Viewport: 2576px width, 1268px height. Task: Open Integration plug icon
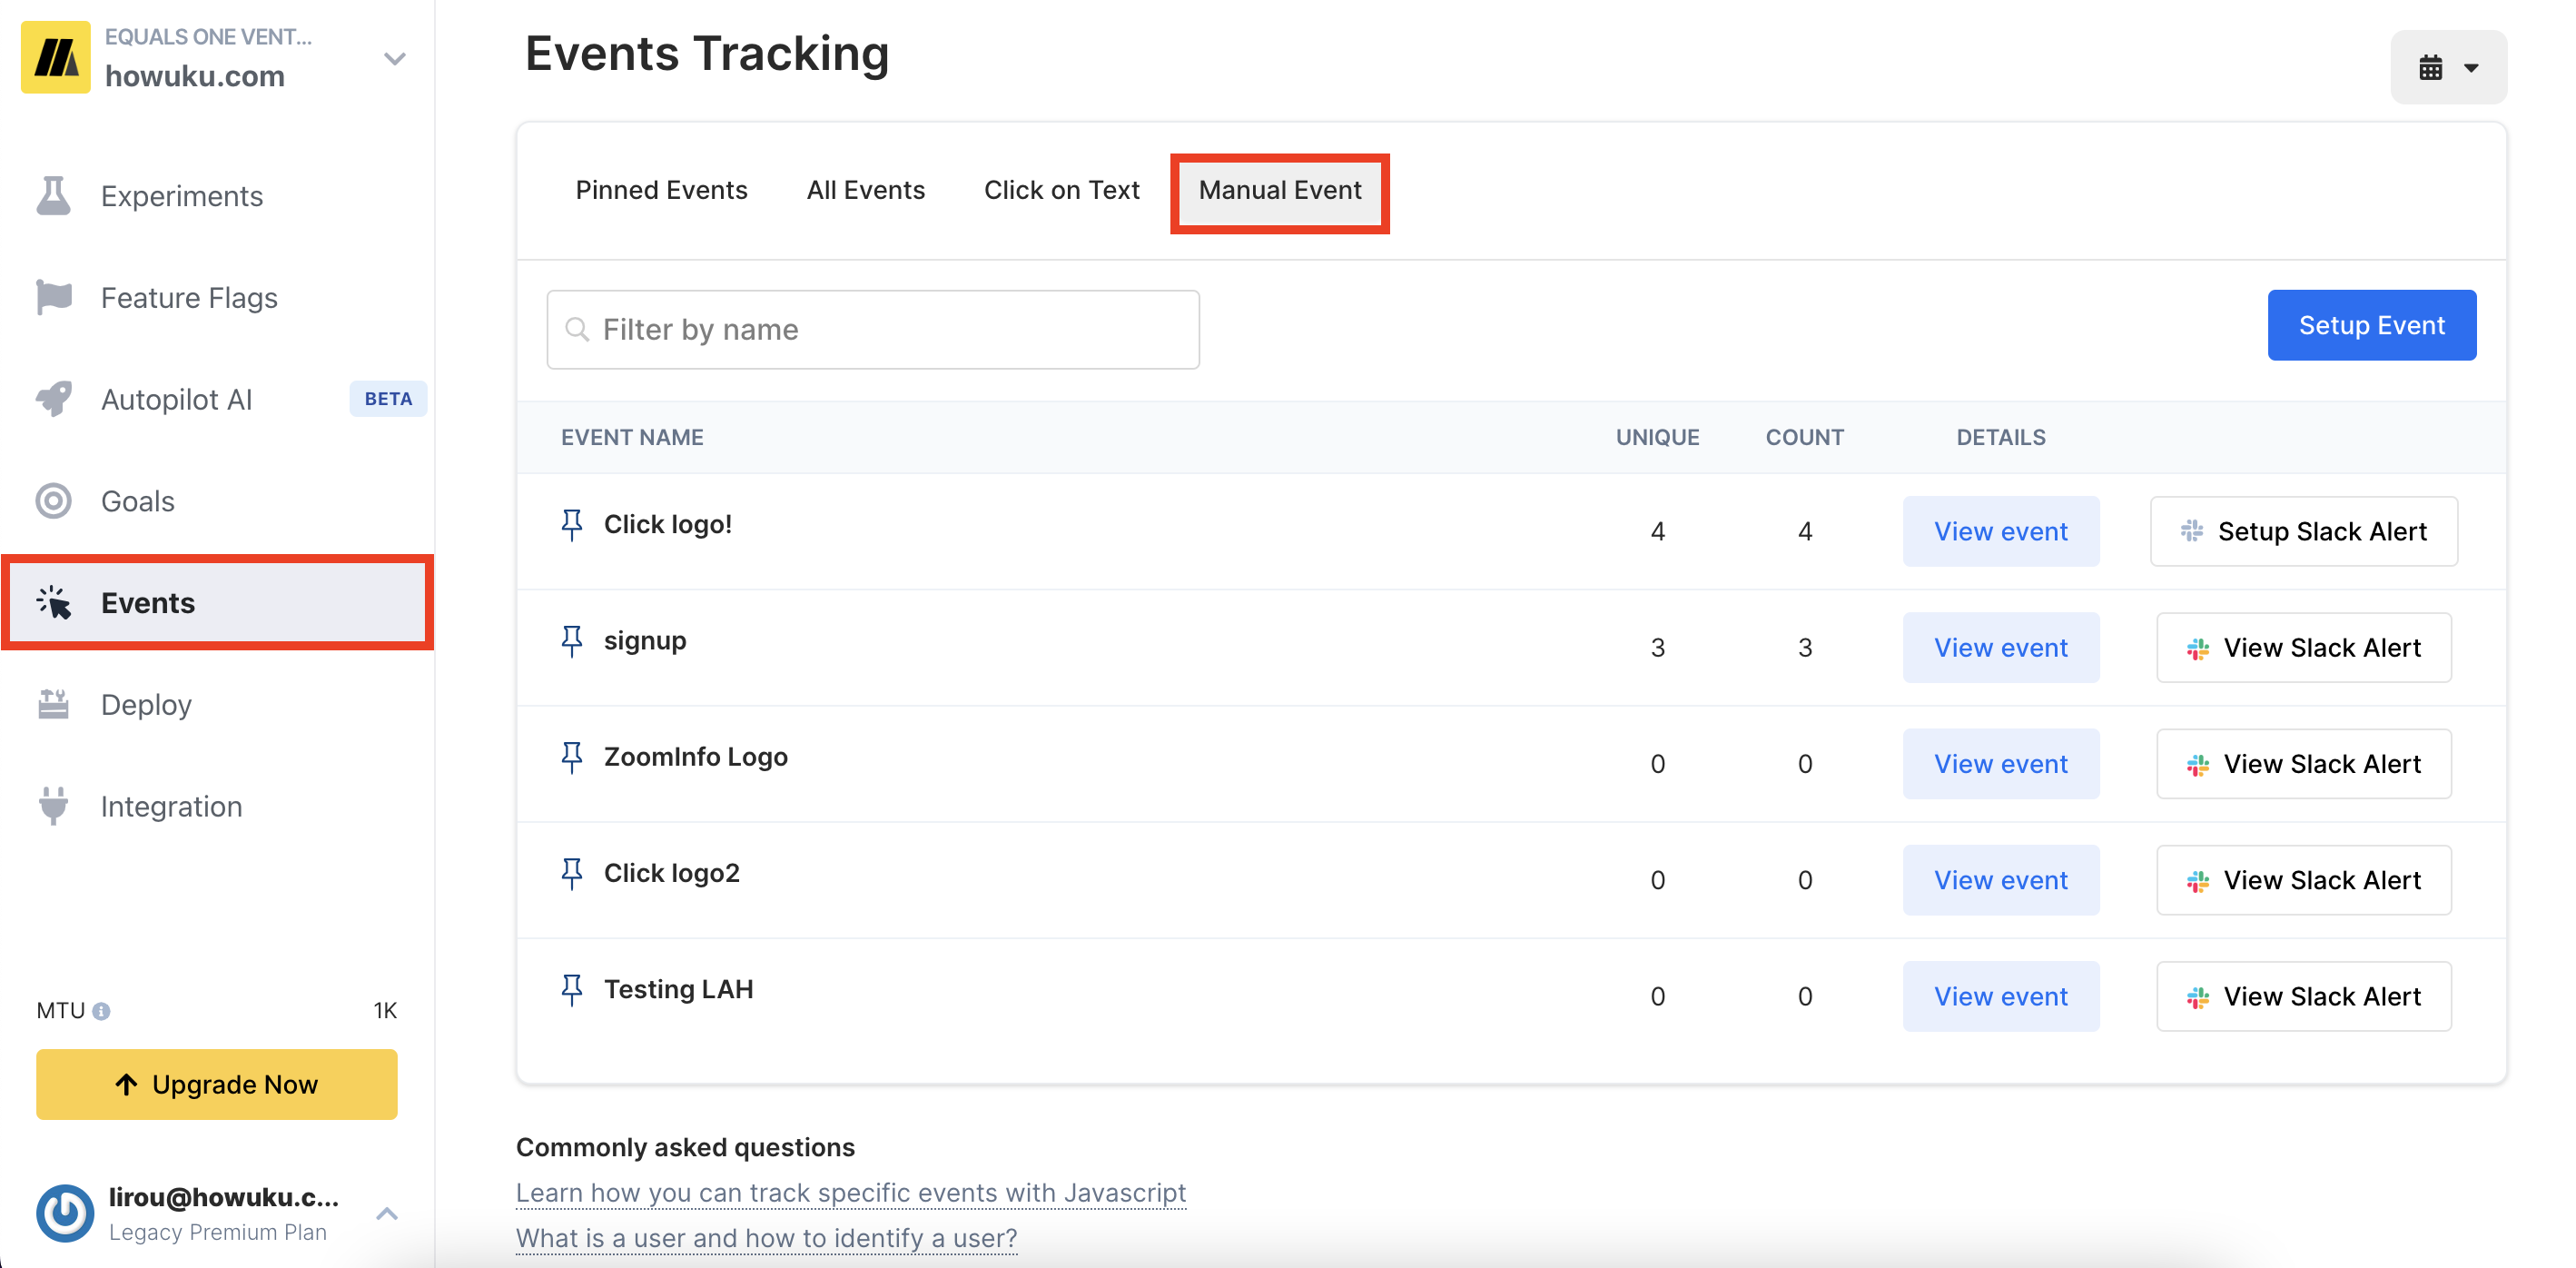[x=54, y=806]
